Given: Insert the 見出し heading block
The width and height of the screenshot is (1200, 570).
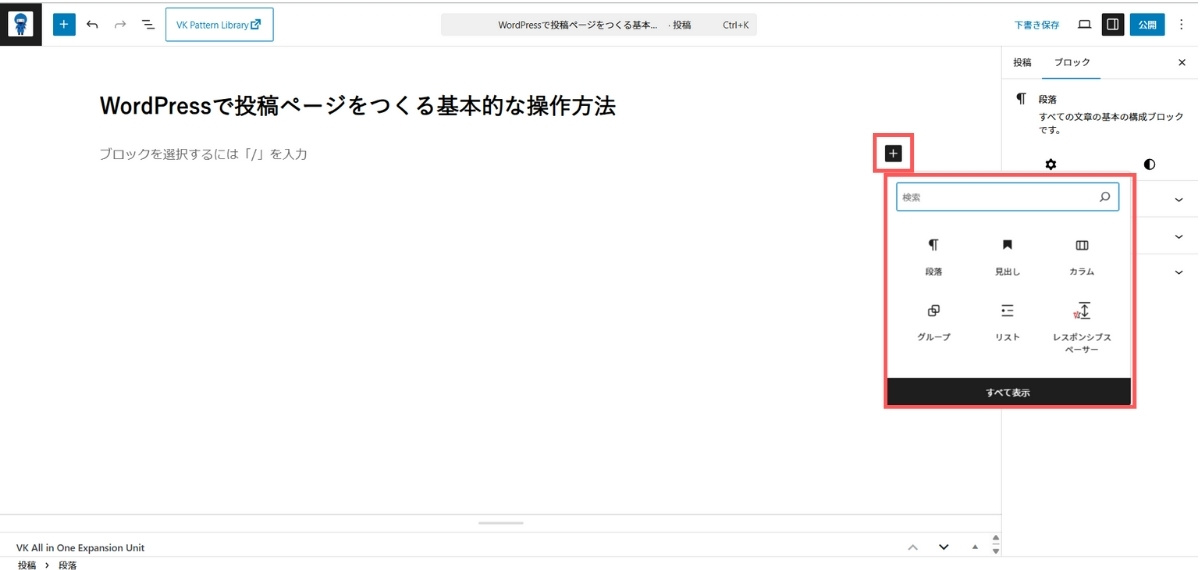Looking at the screenshot, I should [1008, 257].
